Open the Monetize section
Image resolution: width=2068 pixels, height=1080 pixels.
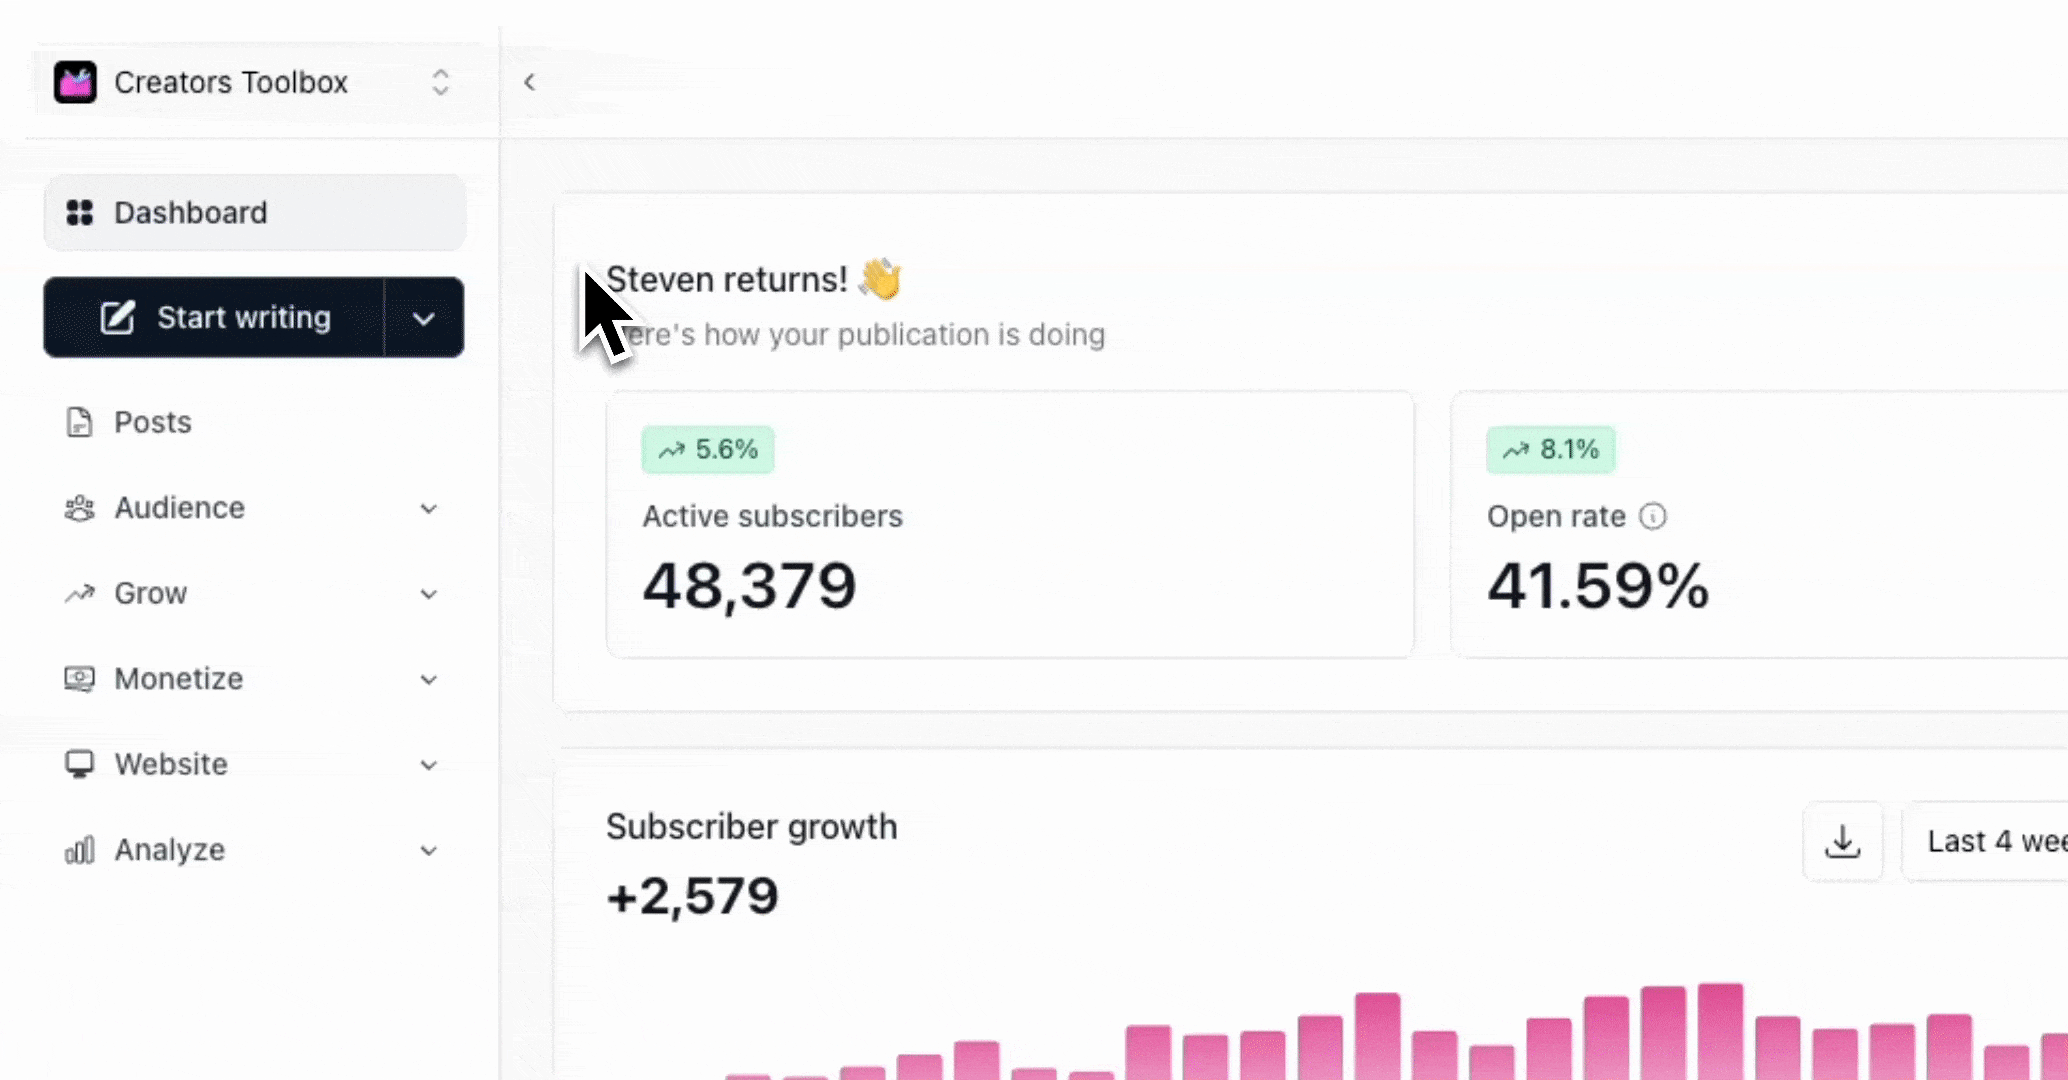254,679
